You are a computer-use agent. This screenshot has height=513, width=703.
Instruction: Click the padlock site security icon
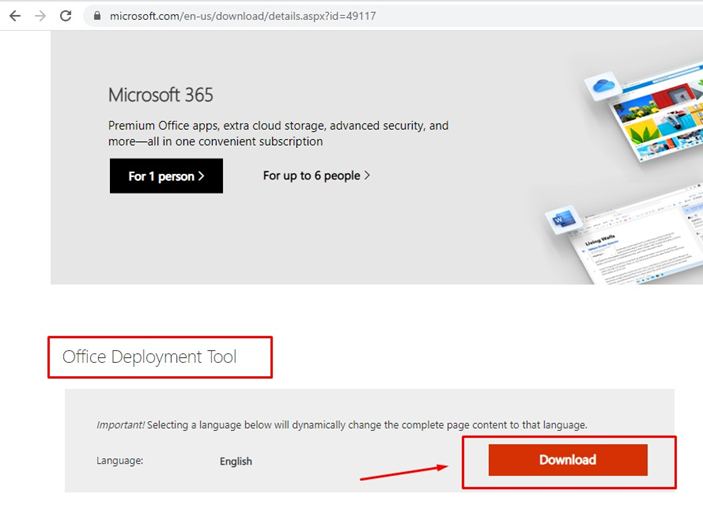[97, 16]
